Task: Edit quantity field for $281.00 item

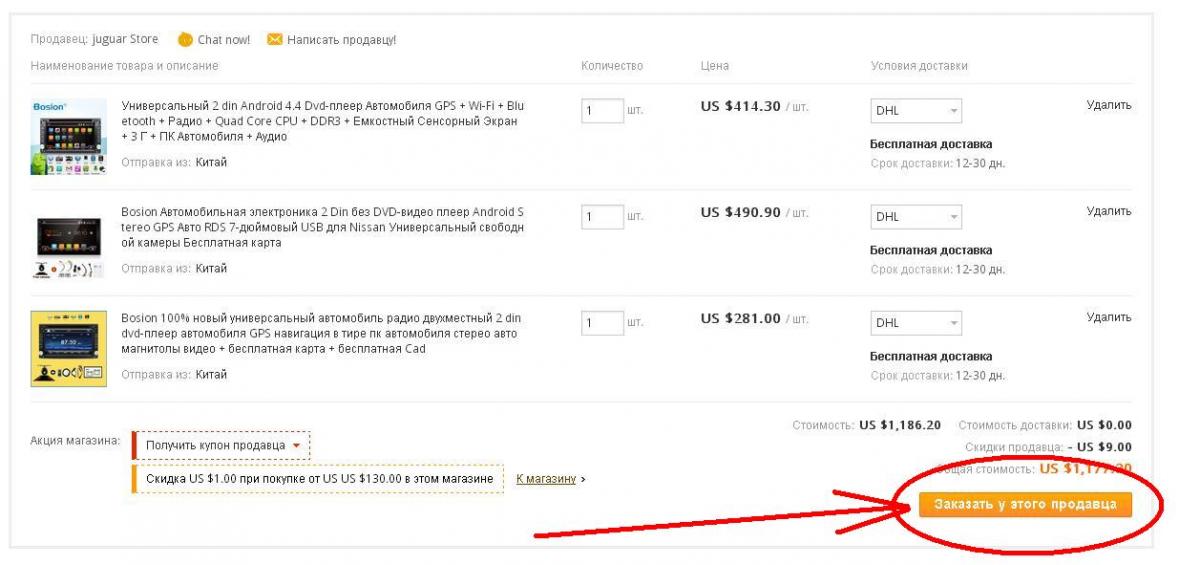Action: (601, 322)
